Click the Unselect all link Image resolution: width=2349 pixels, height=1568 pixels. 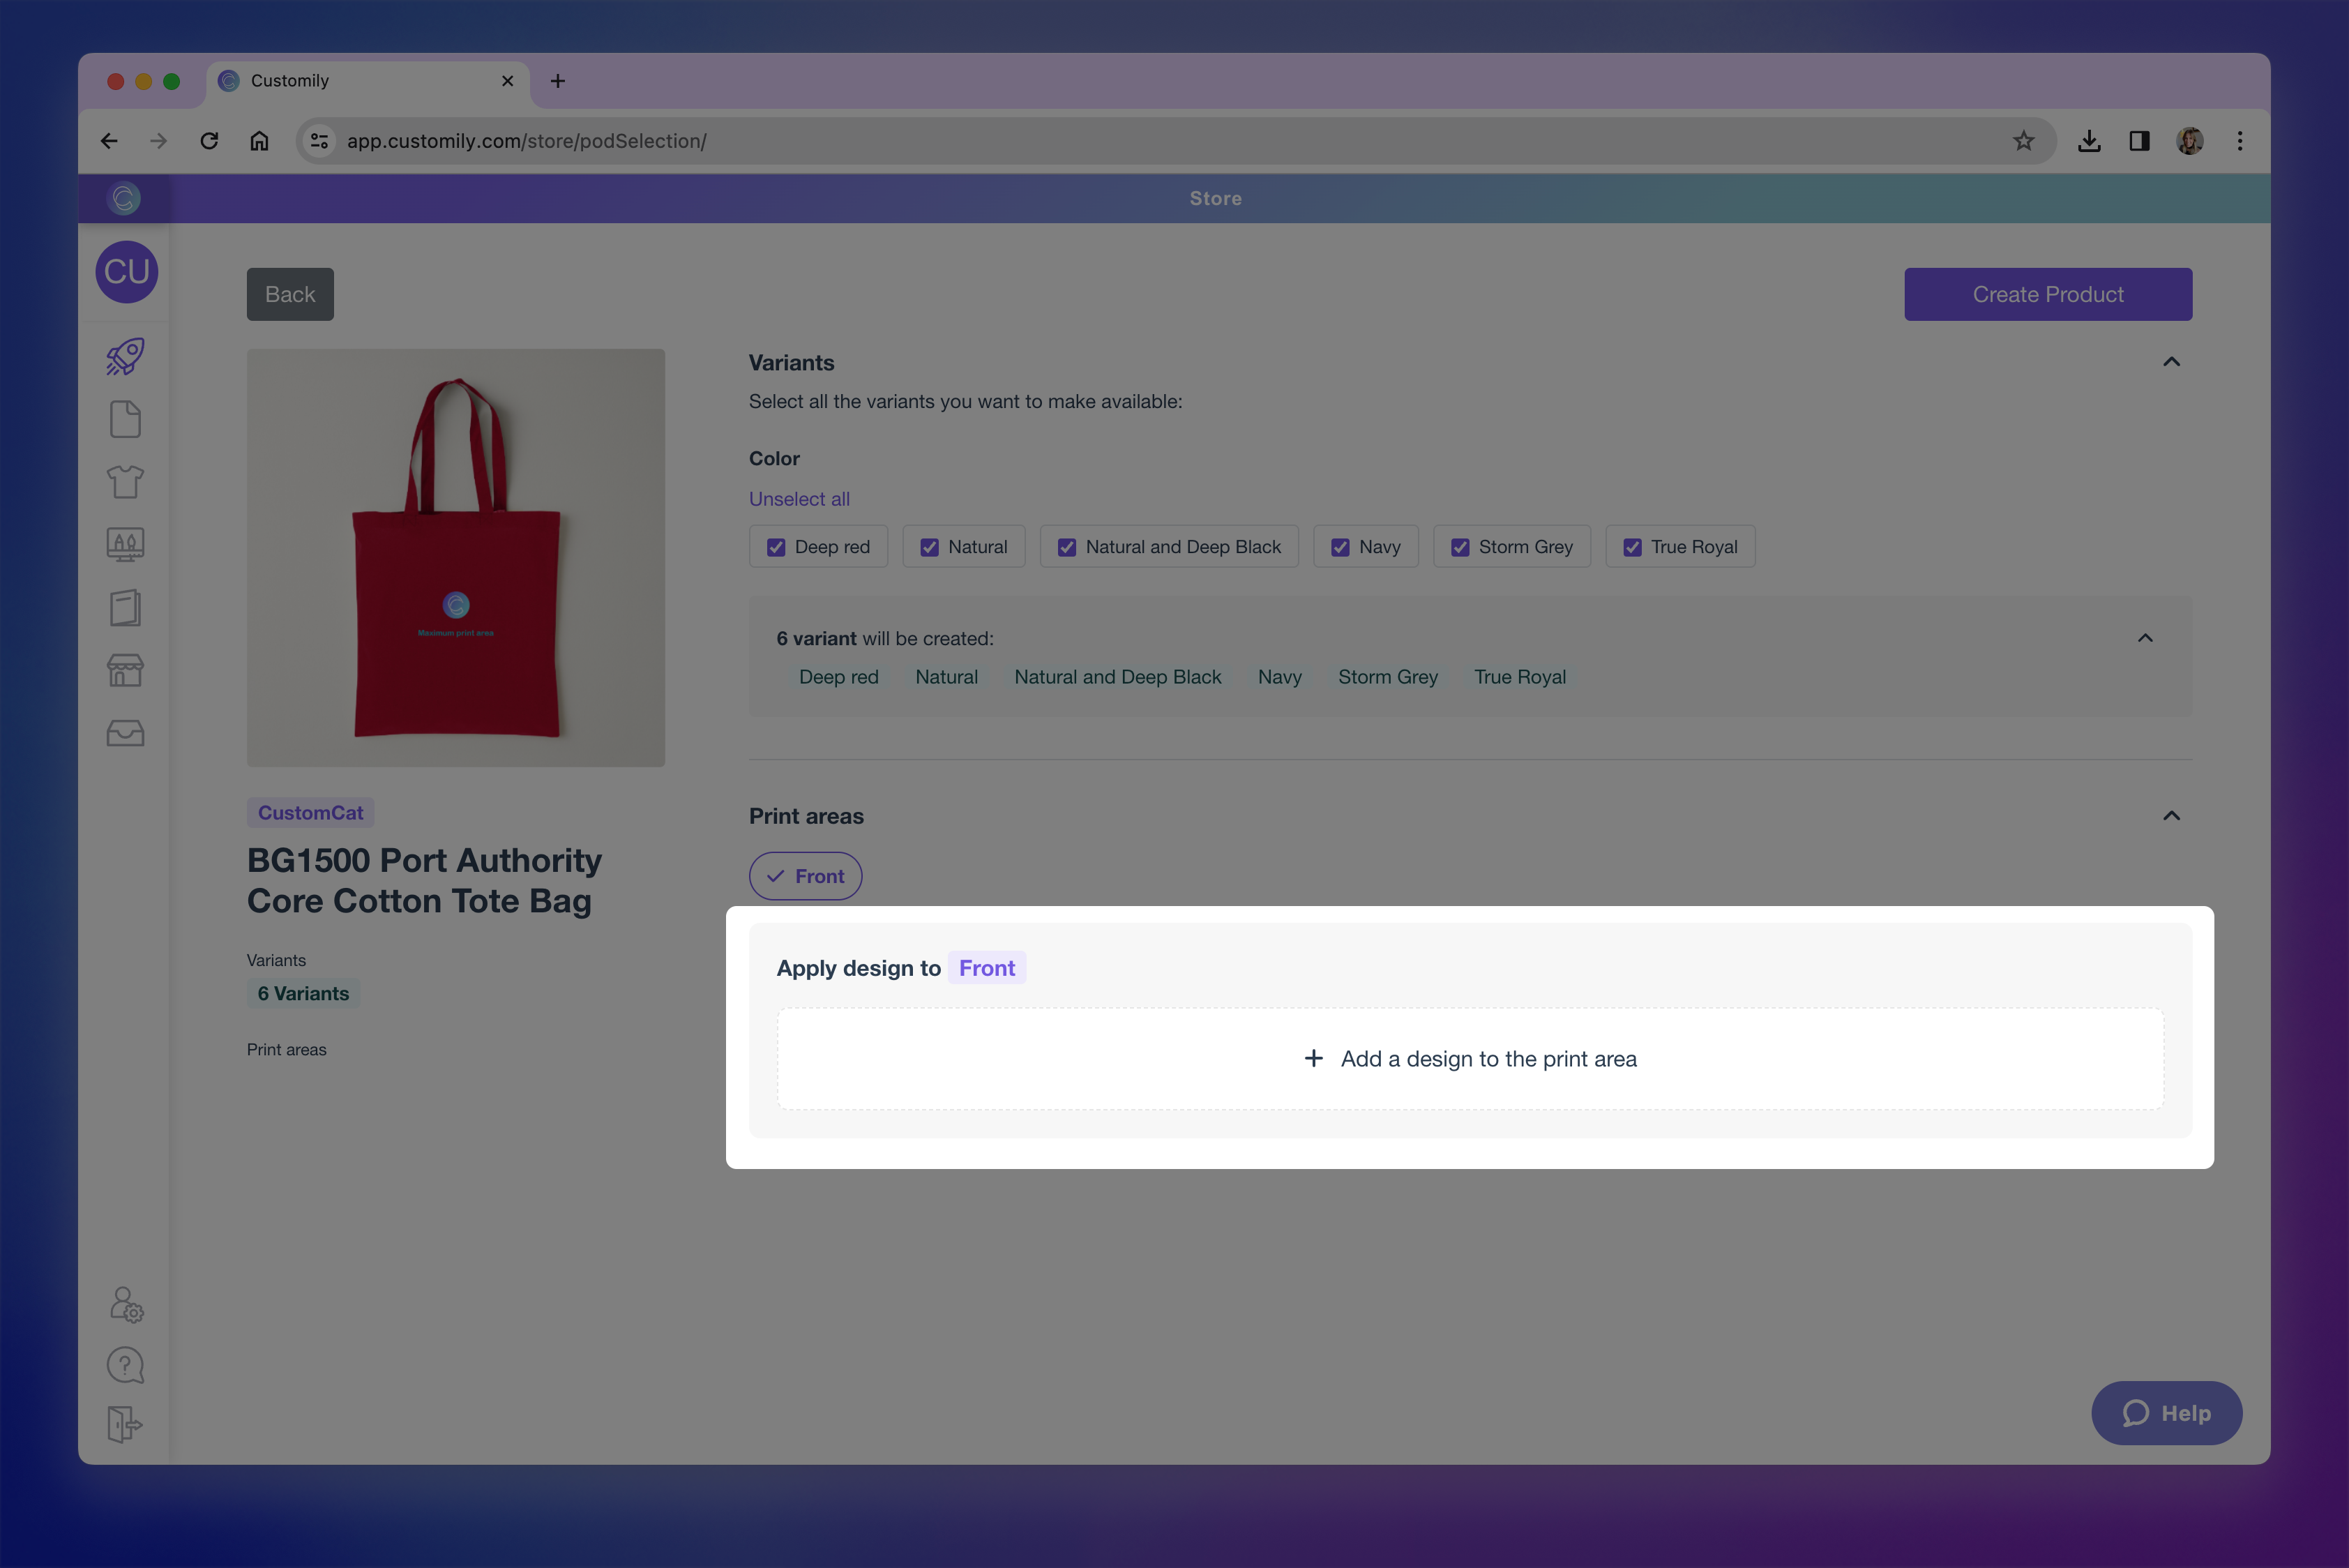[x=799, y=499]
